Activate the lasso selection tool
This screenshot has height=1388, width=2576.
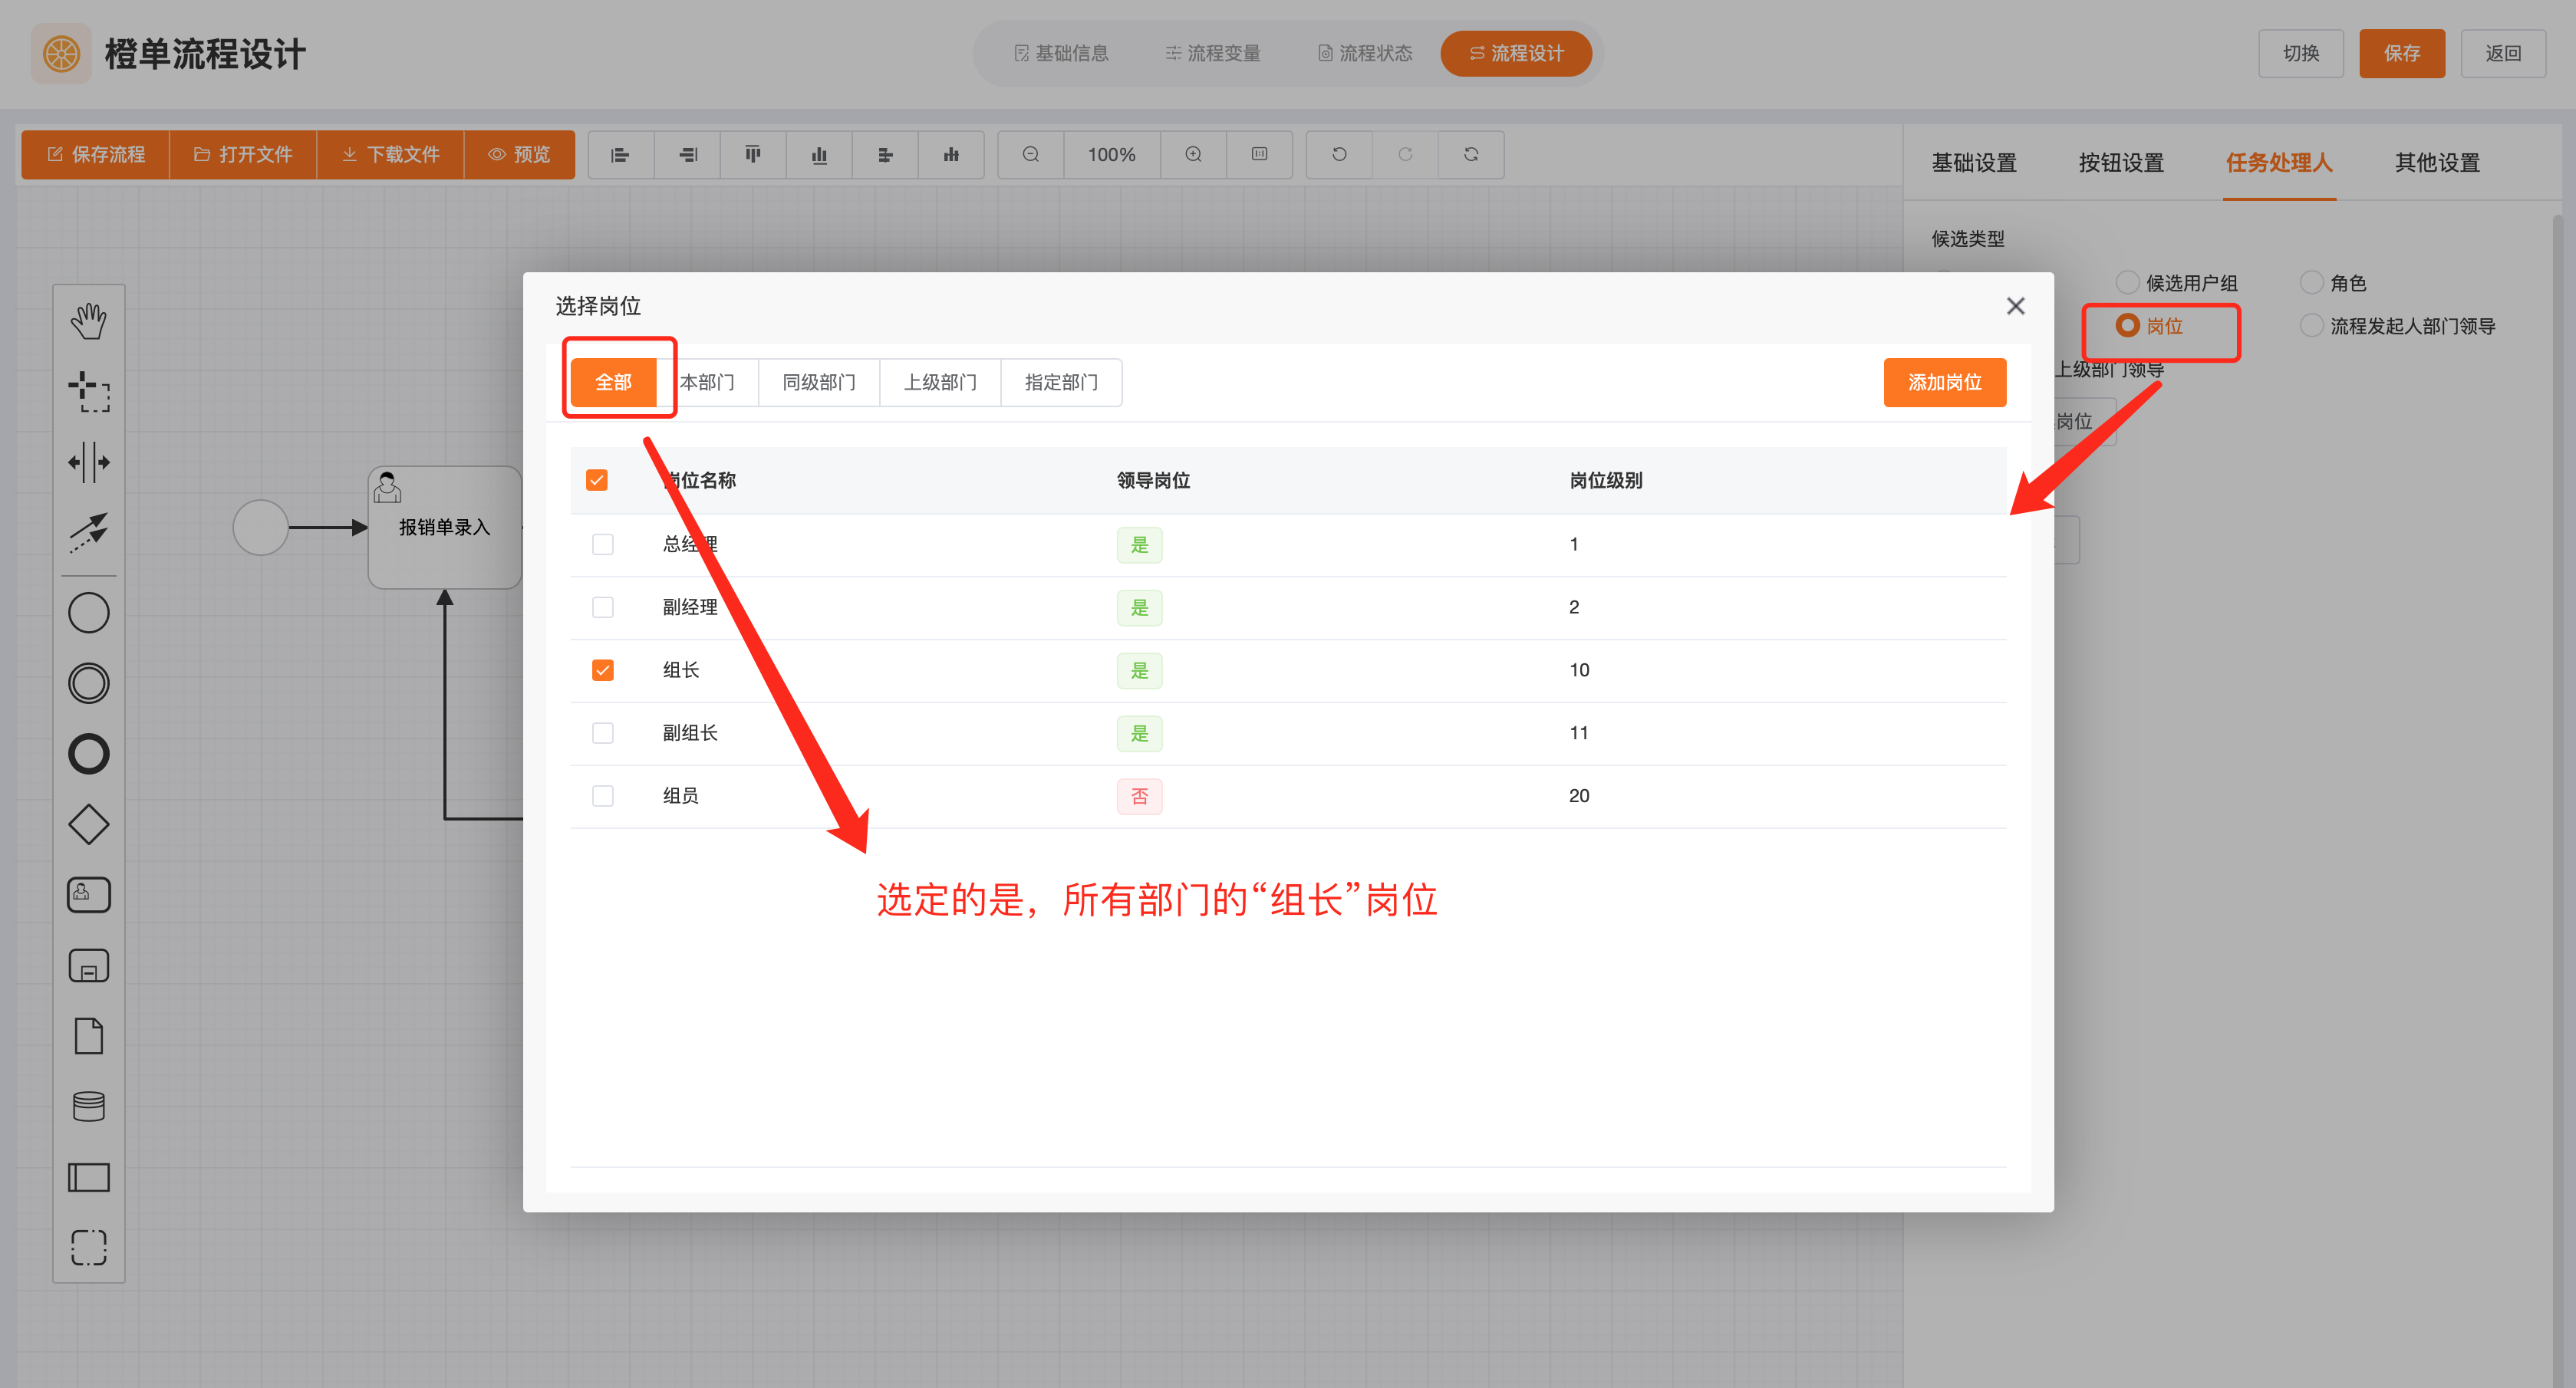point(89,392)
